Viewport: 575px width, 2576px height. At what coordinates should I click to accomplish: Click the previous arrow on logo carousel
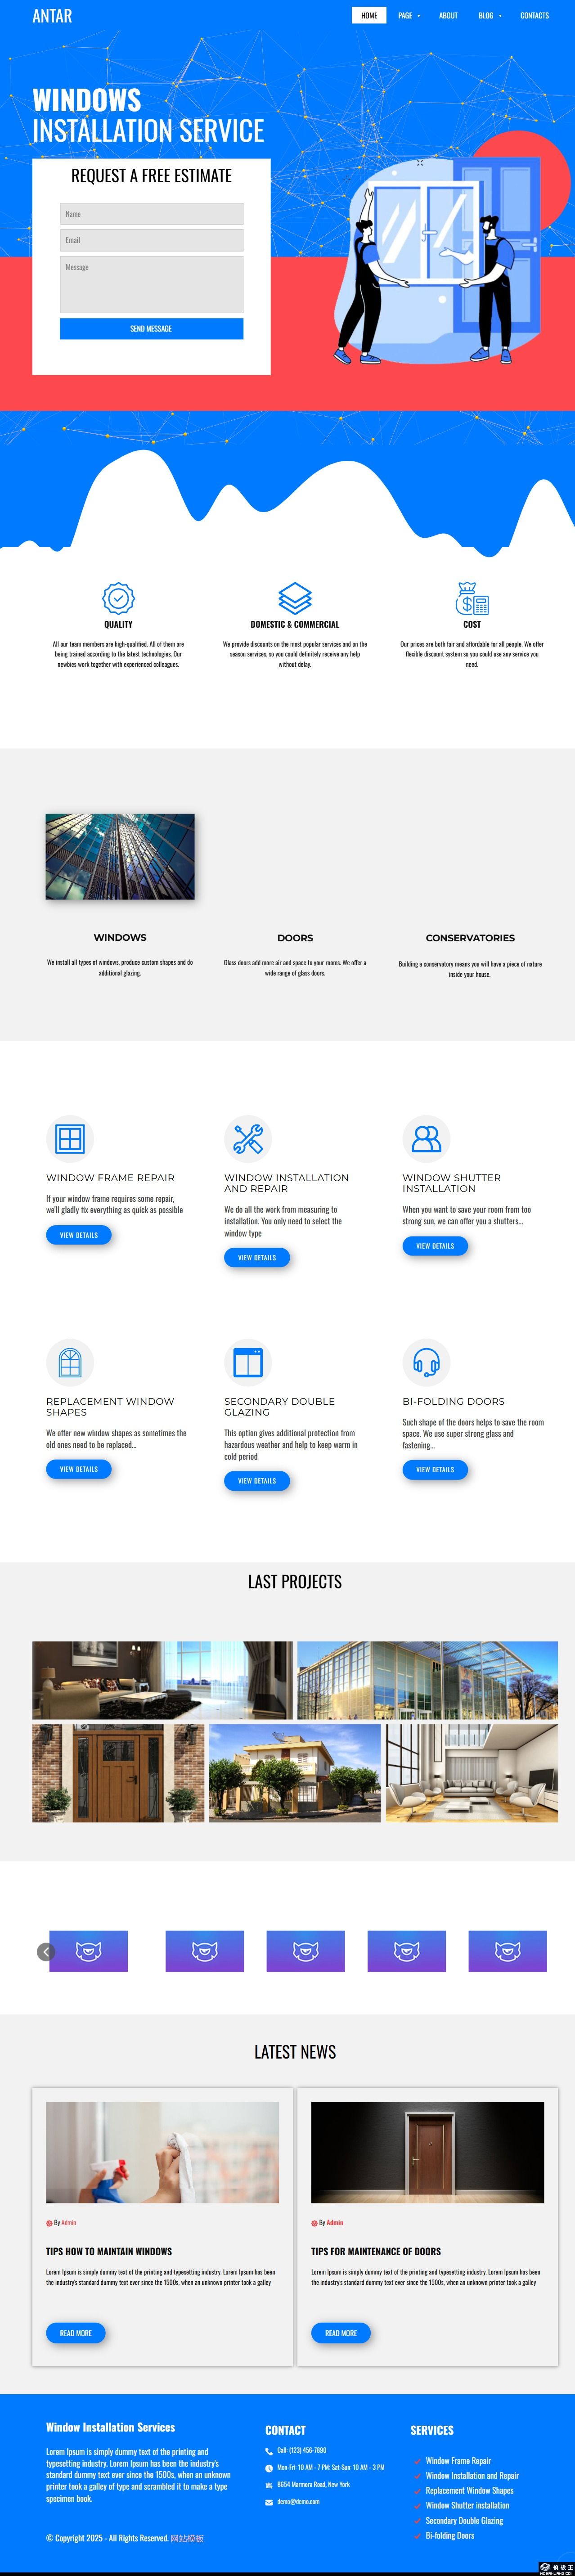tap(45, 1952)
